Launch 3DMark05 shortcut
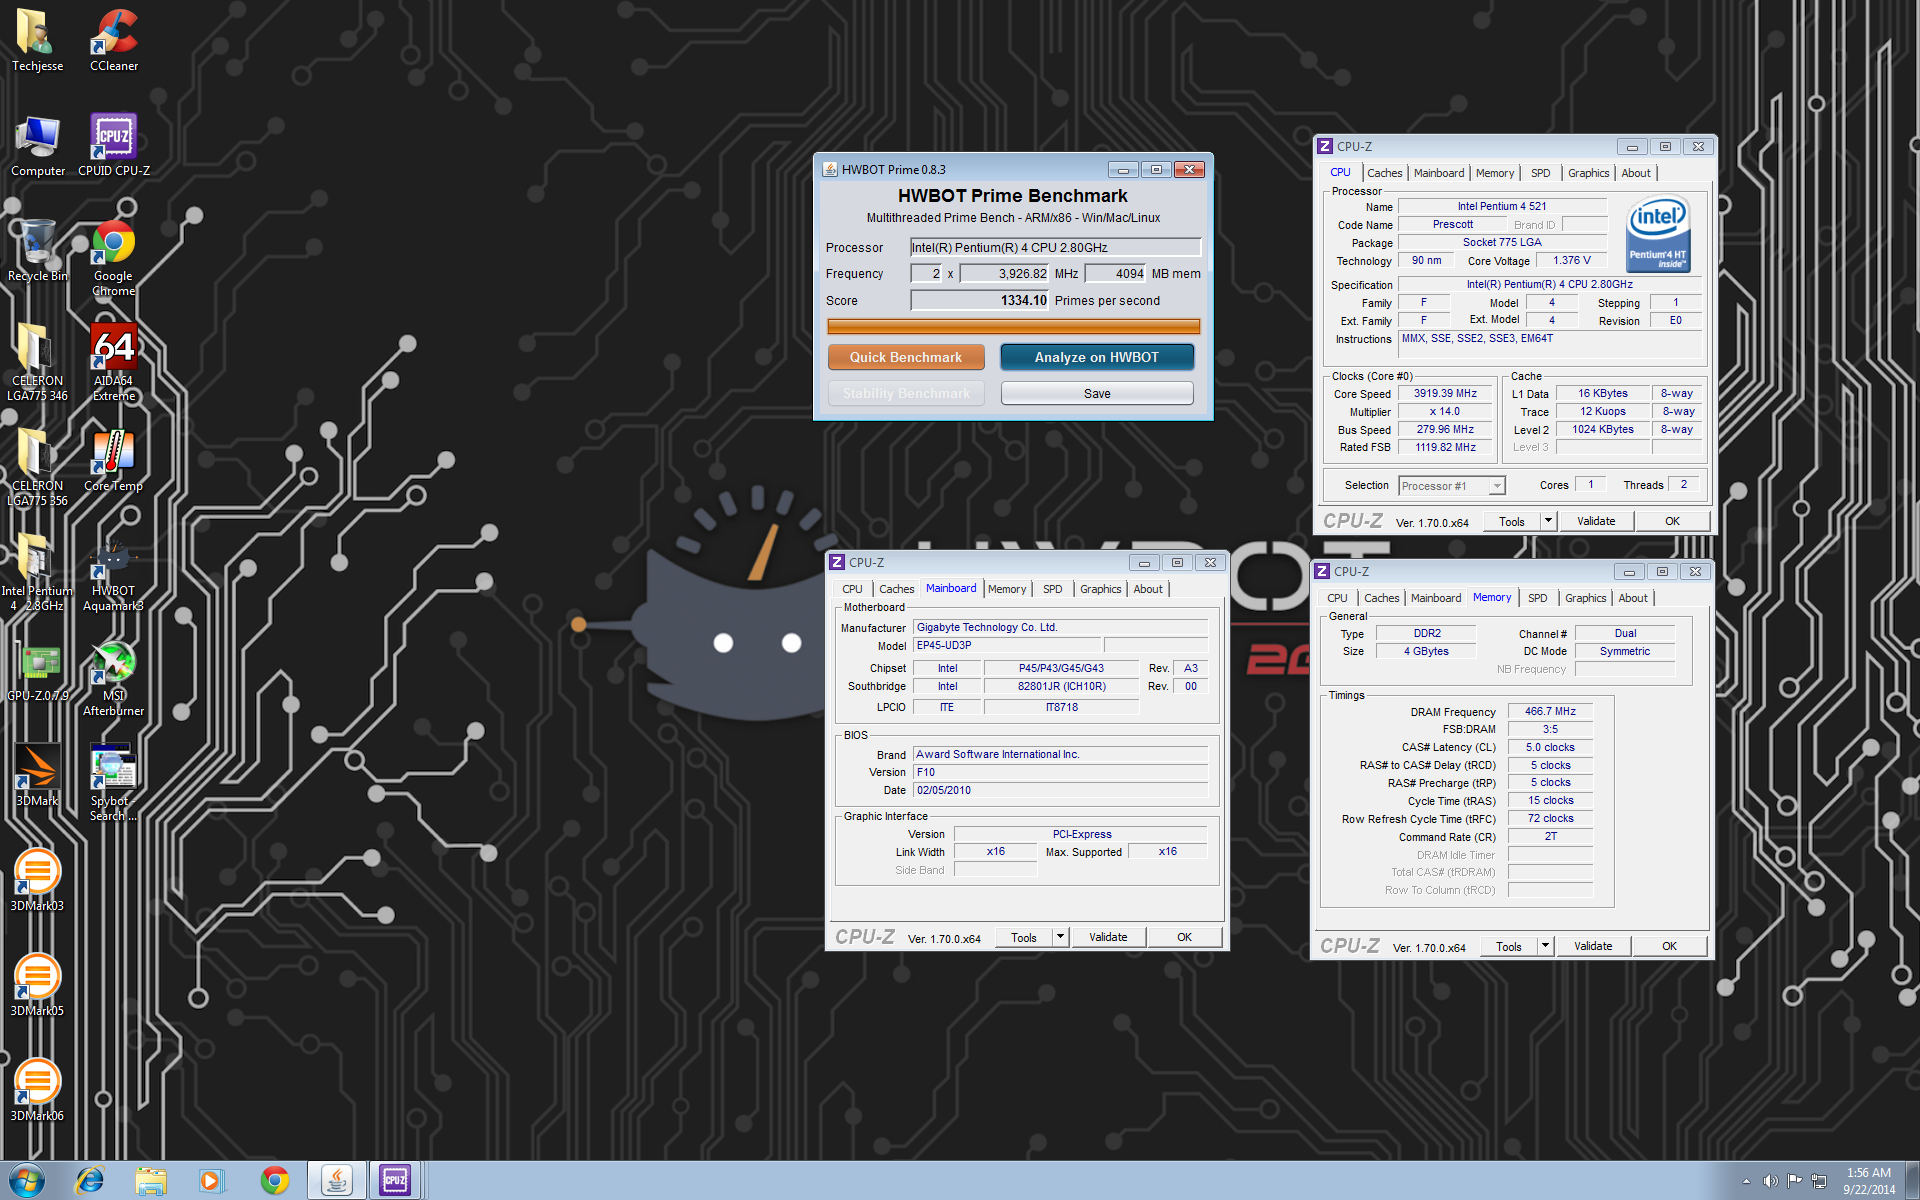Screen dimensions: 1920x1200 tap(37, 985)
